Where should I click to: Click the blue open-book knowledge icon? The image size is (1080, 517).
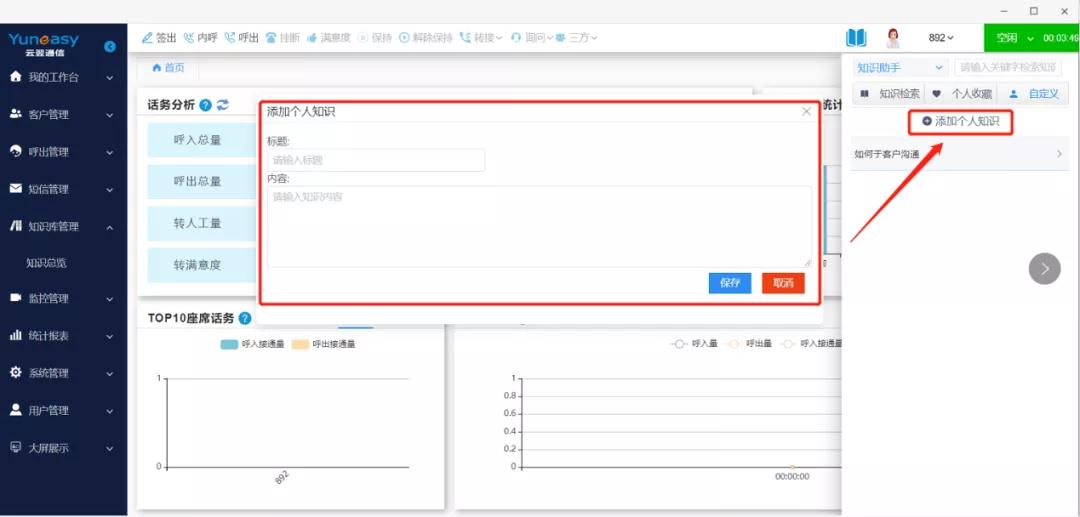[x=856, y=38]
